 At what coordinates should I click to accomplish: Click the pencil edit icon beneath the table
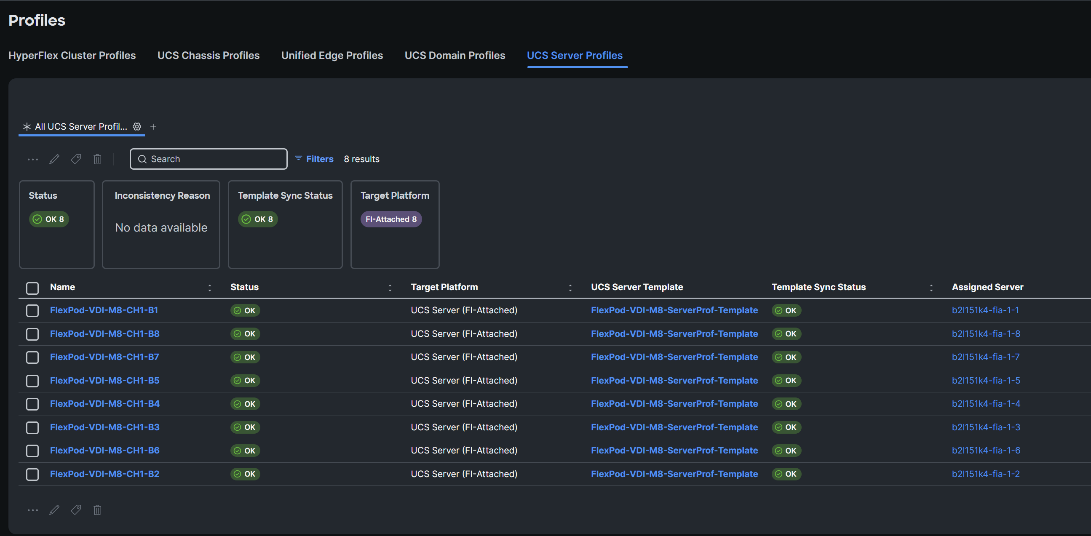point(54,510)
